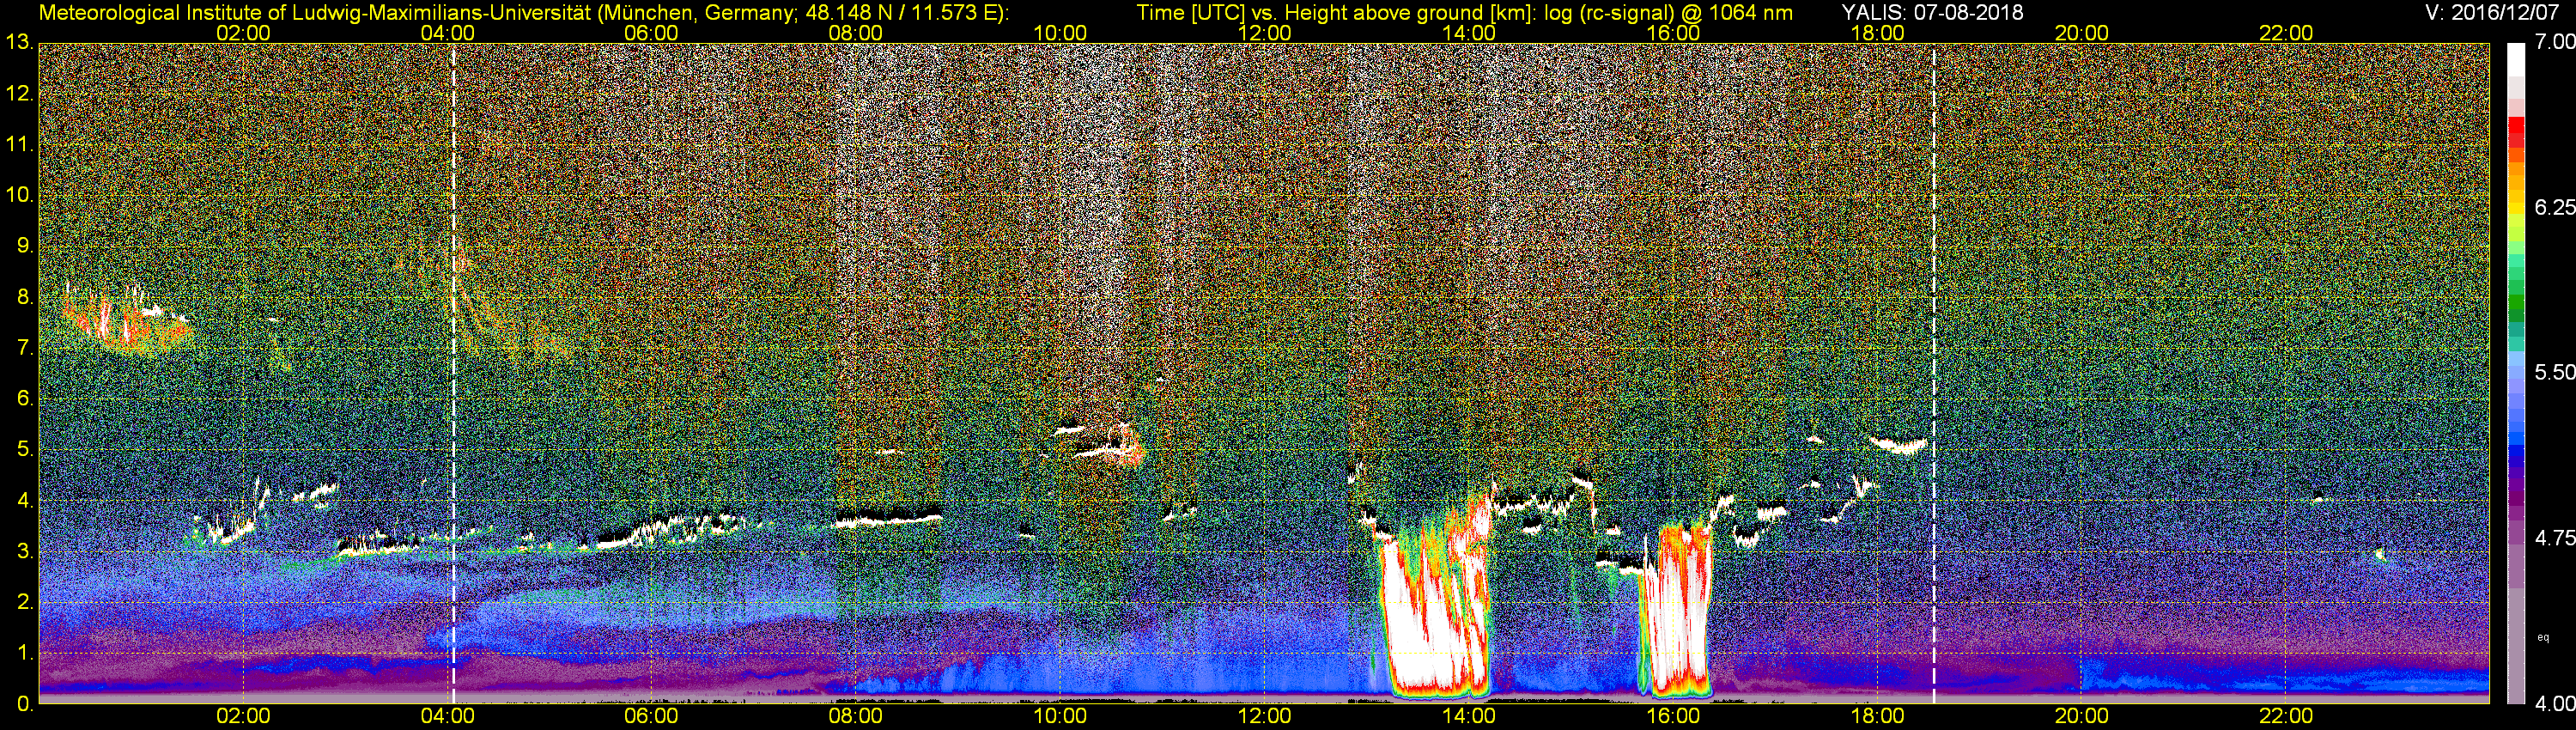Click the '06:00' label on the top time axis

(651, 33)
